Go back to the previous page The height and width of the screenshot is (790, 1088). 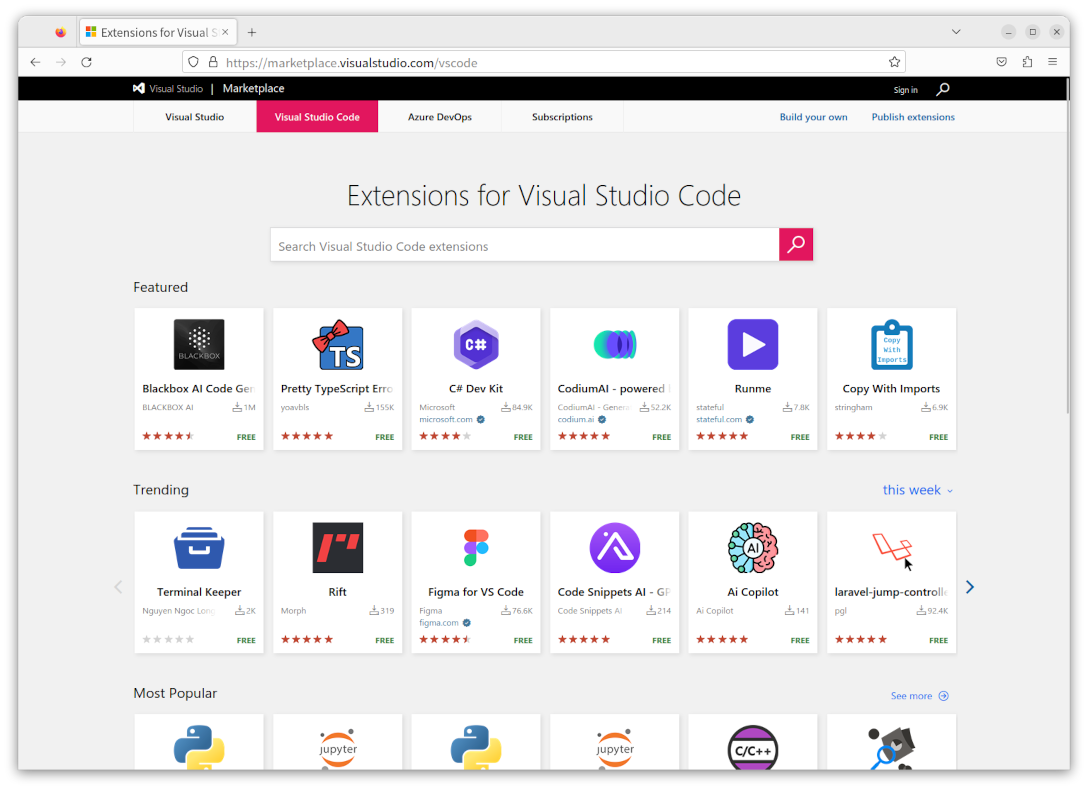35,62
